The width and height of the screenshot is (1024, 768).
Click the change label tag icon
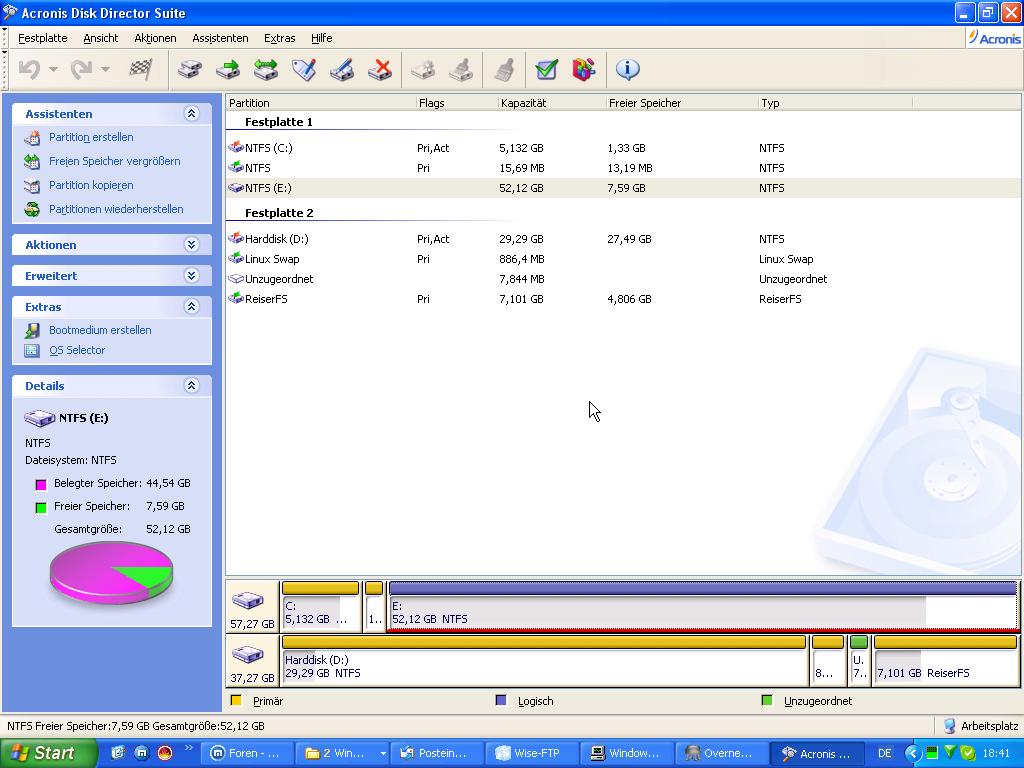304,69
